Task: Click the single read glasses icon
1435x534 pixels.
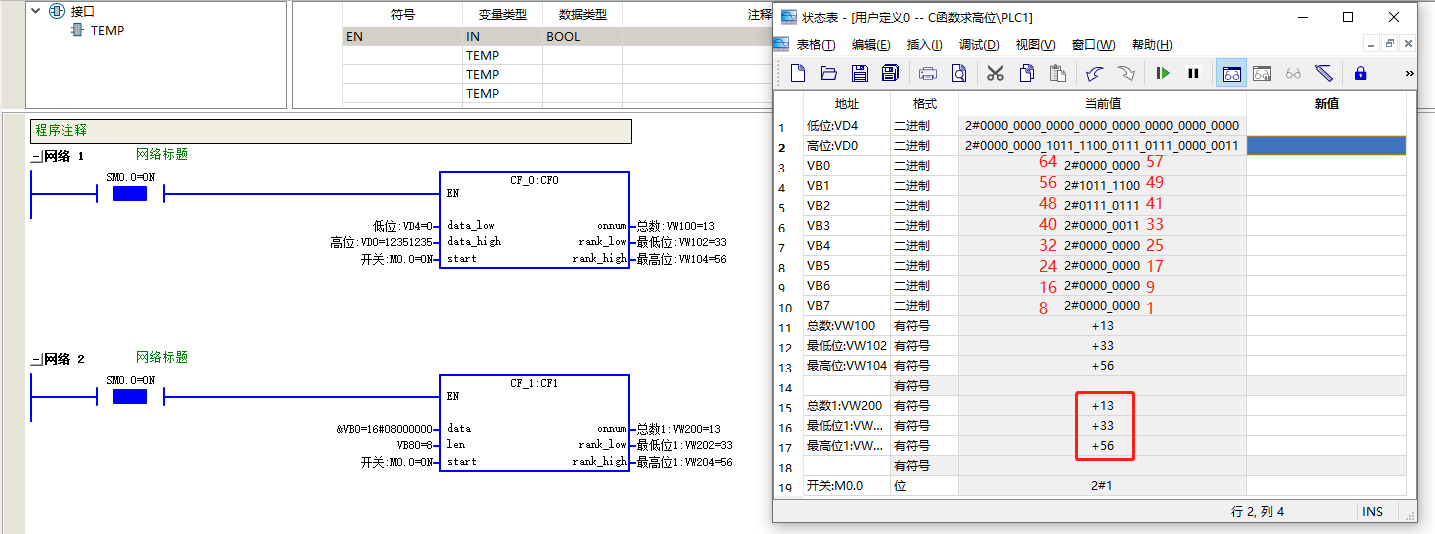Action: coord(1262,73)
